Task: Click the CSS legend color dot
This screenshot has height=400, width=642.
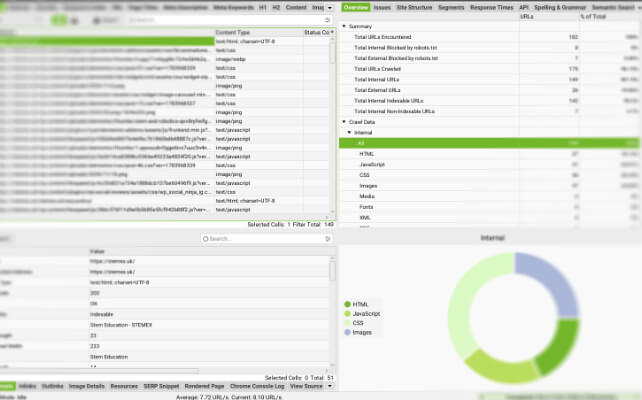Action: [x=348, y=323]
